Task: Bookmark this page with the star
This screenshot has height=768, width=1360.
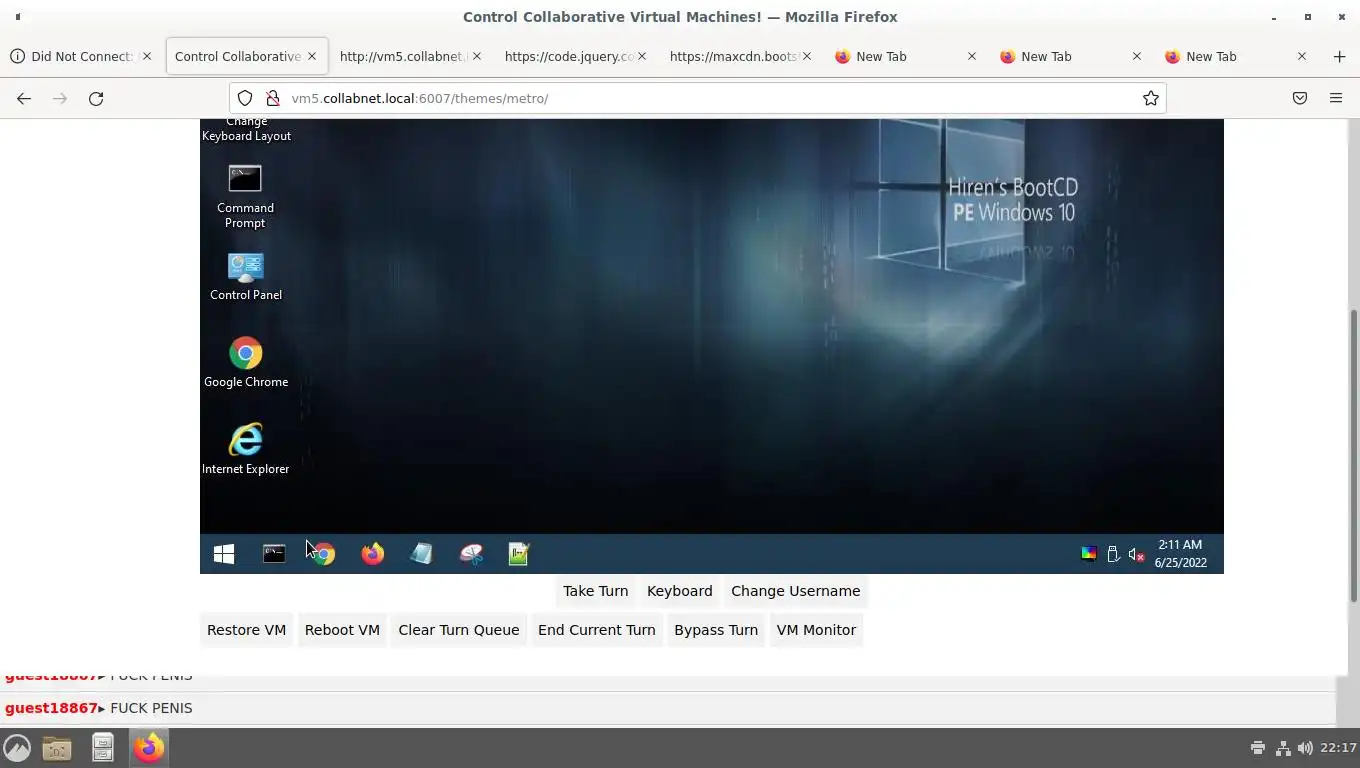Action: point(1151,98)
